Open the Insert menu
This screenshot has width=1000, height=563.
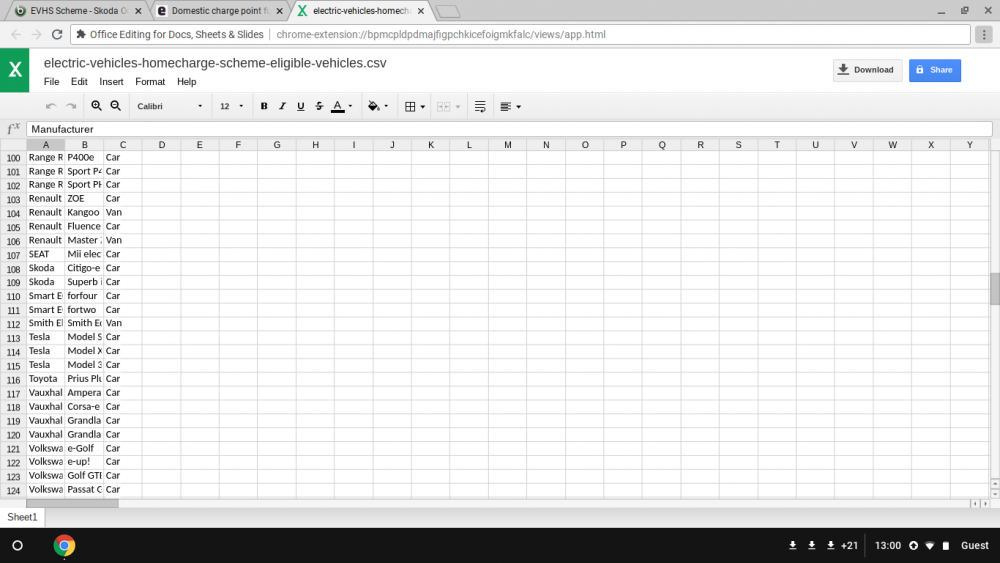coord(111,82)
